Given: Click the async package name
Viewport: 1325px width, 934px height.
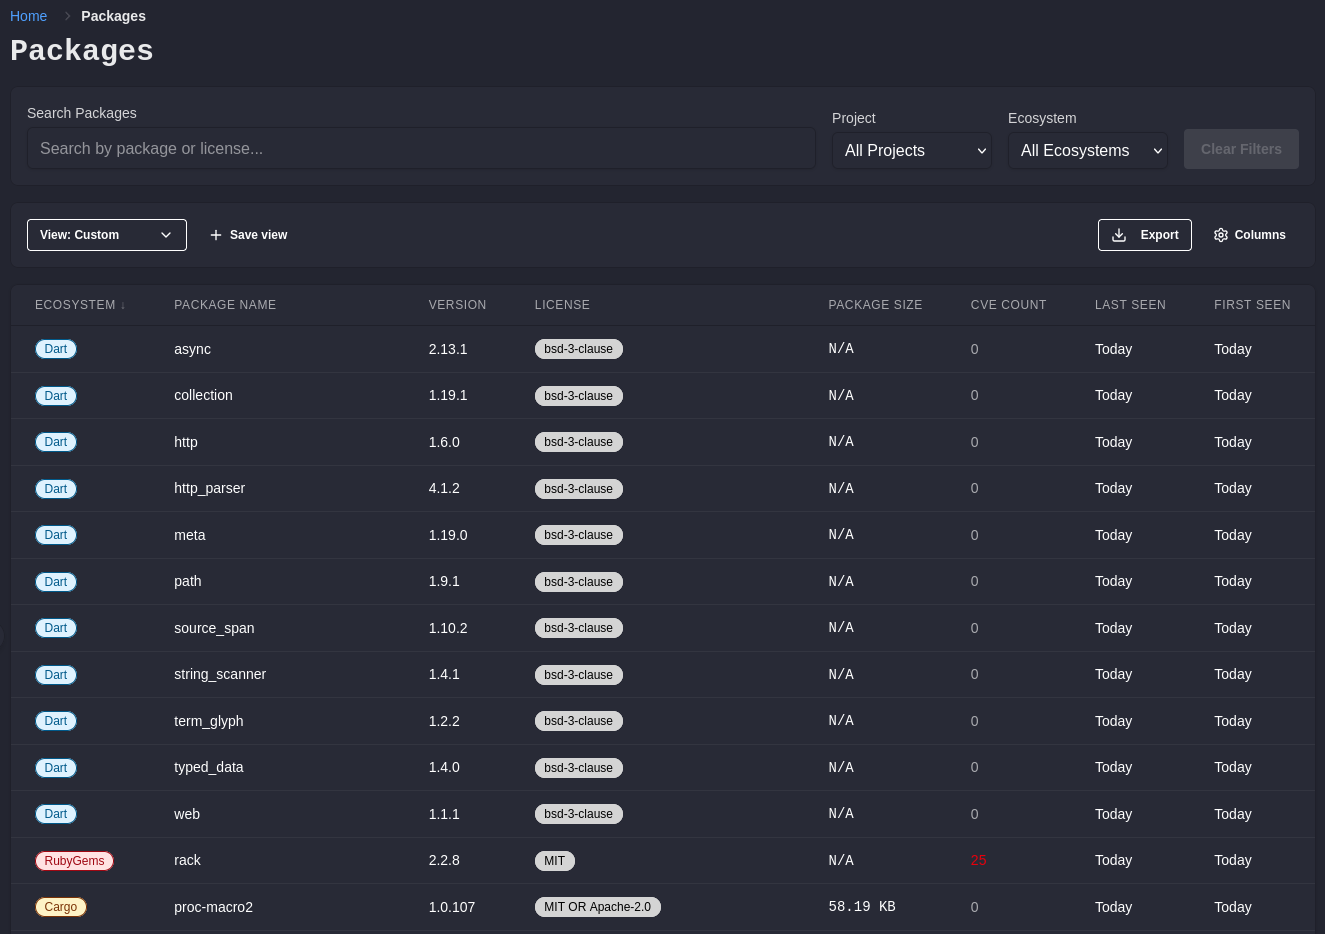Looking at the screenshot, I should pos(192,349).
